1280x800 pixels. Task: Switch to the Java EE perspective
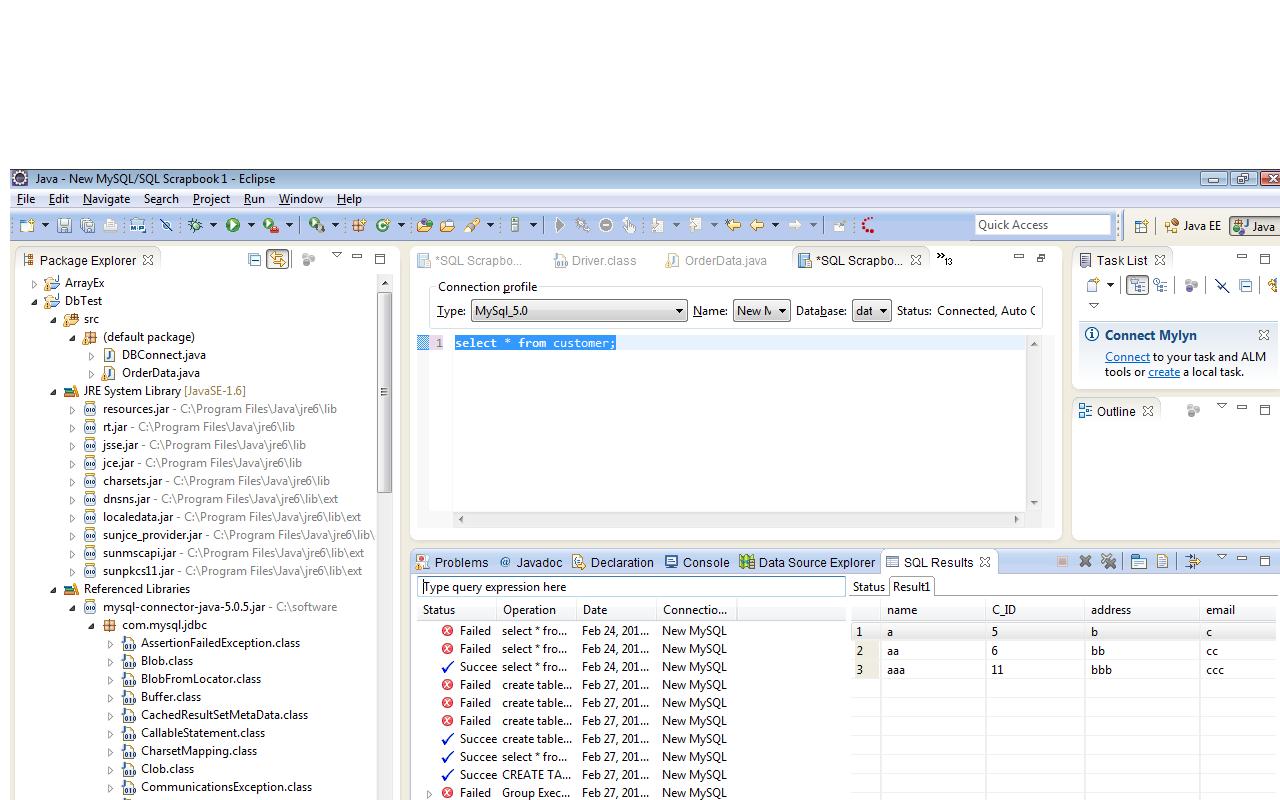(x=1192, y=226)
